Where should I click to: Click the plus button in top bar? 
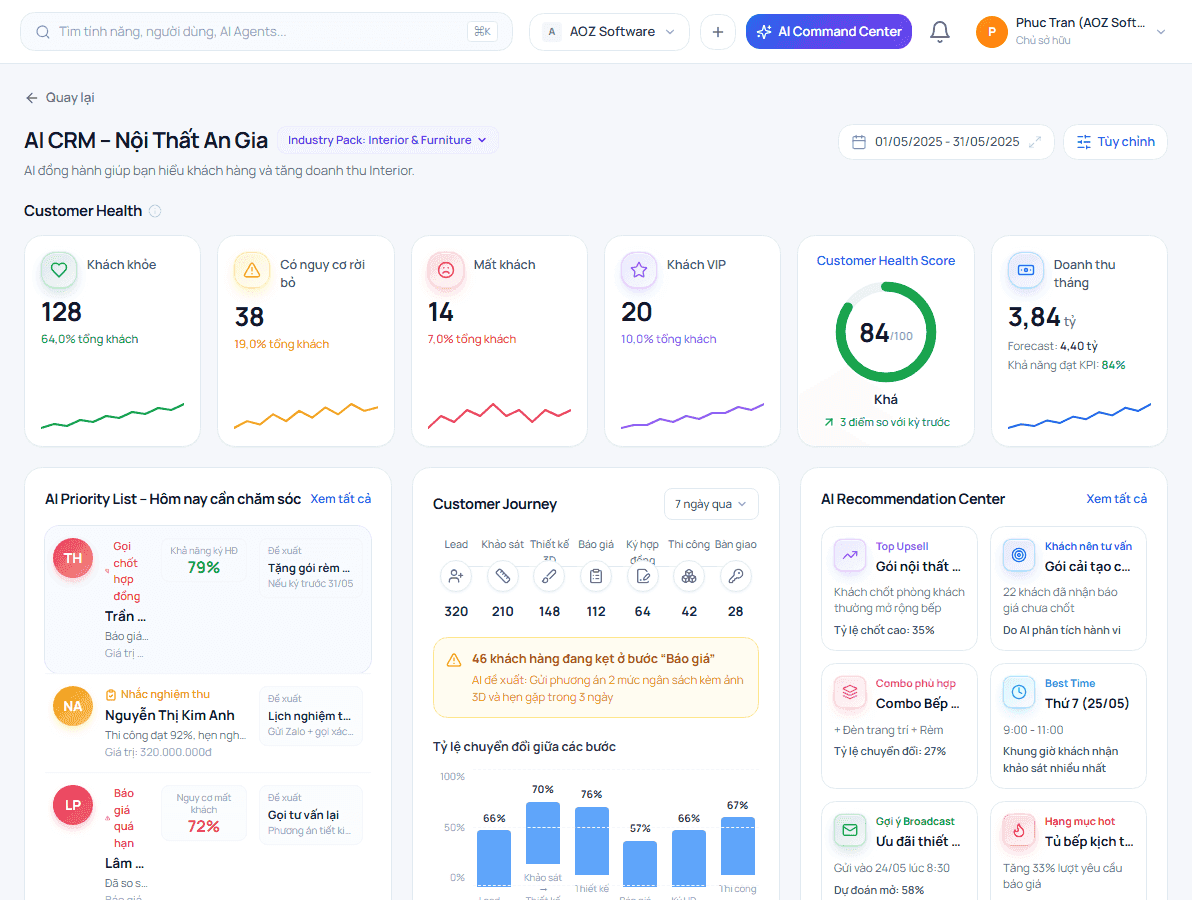[x=718, y=32]
